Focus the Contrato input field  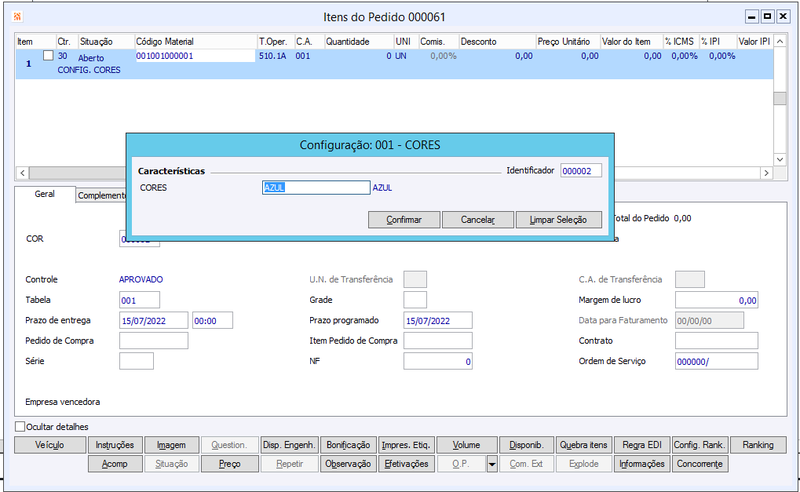pos(716,340)
